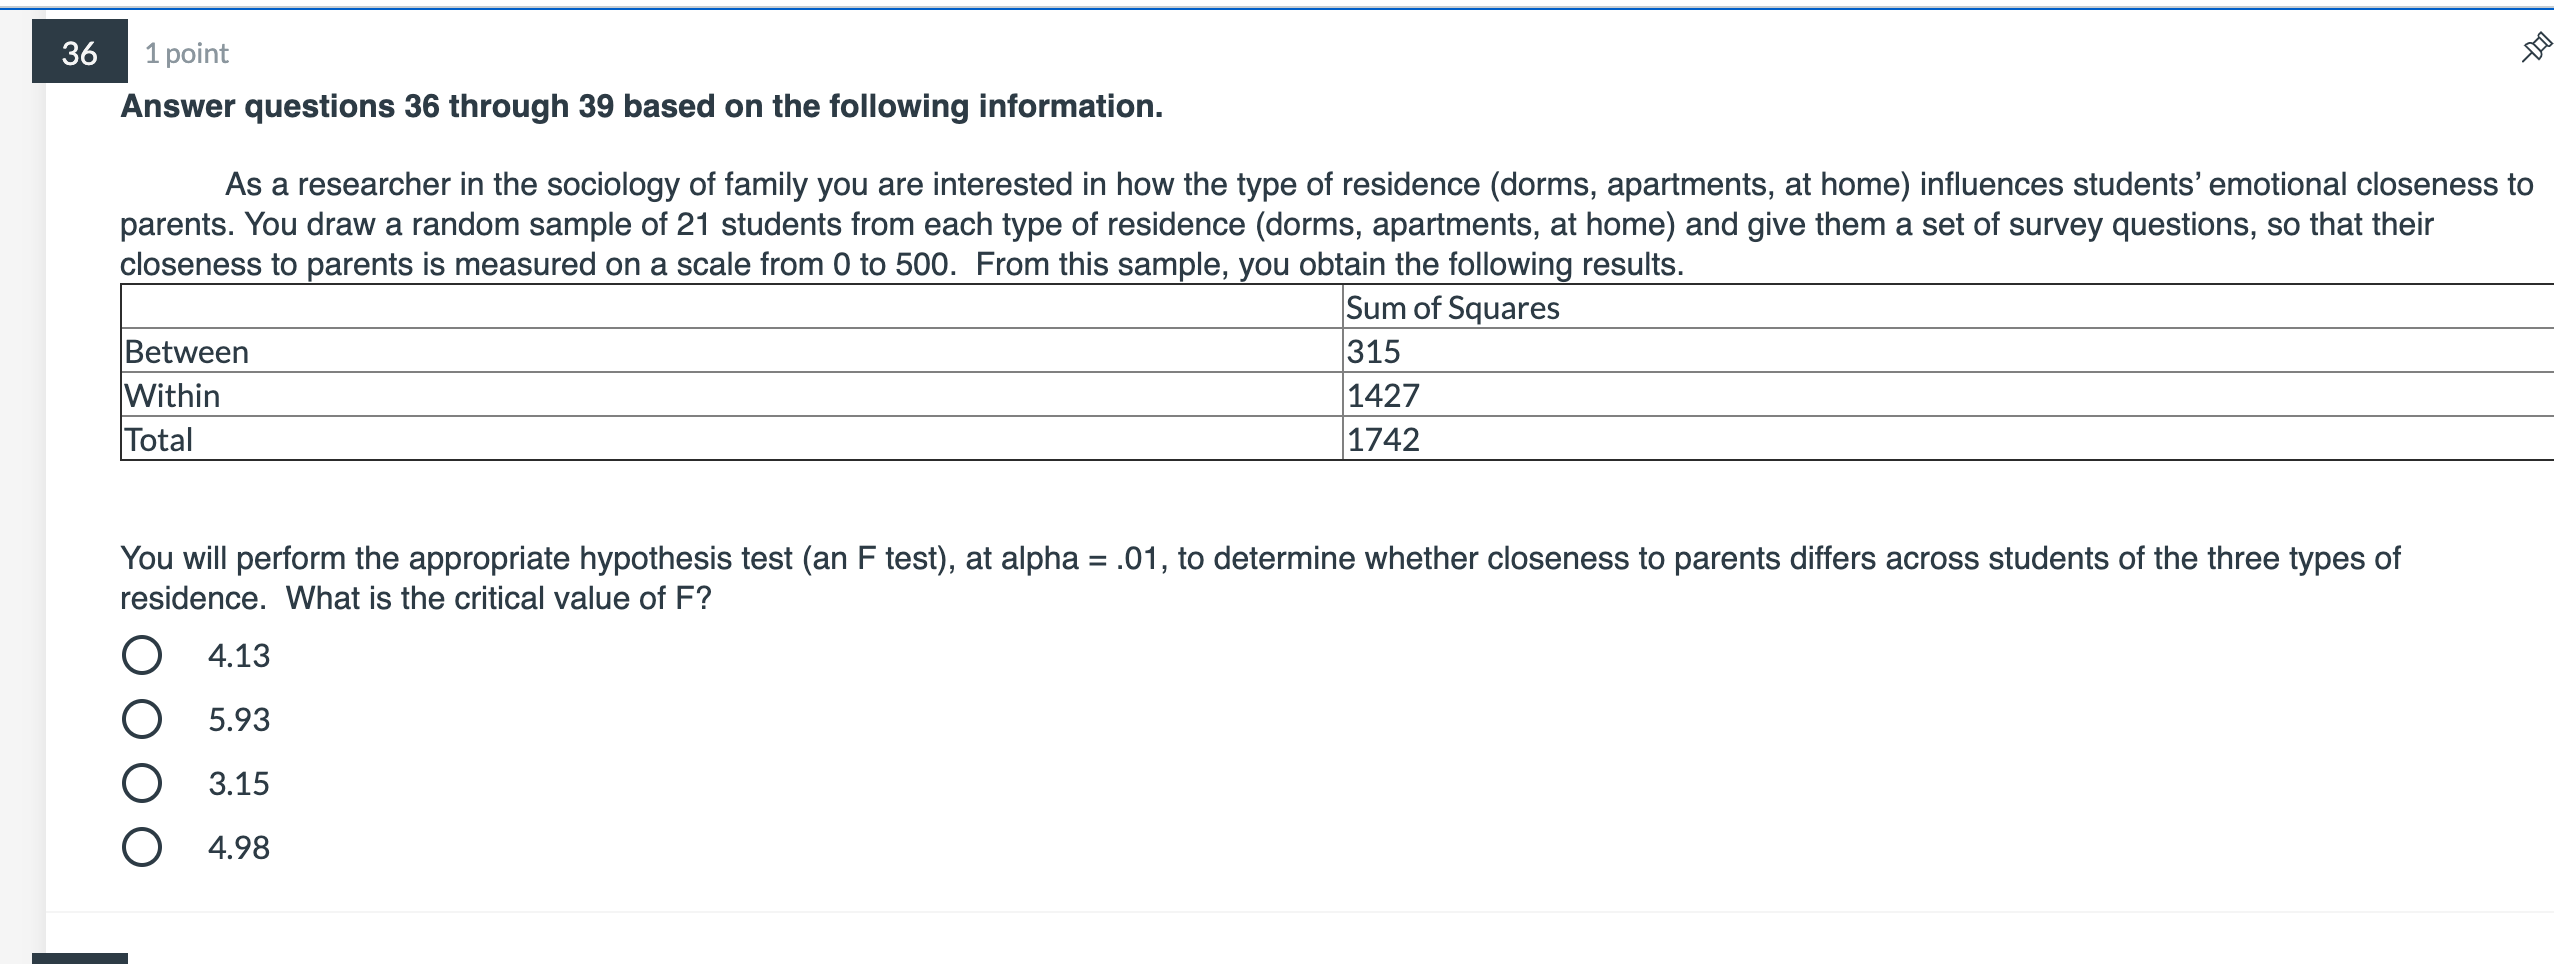
Task: Click the value 1742 in the table
Action: coord(1383,439)
